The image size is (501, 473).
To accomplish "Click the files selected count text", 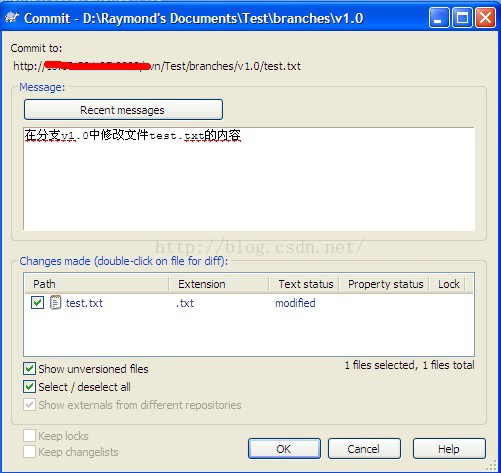I will [x=409, y=365].
